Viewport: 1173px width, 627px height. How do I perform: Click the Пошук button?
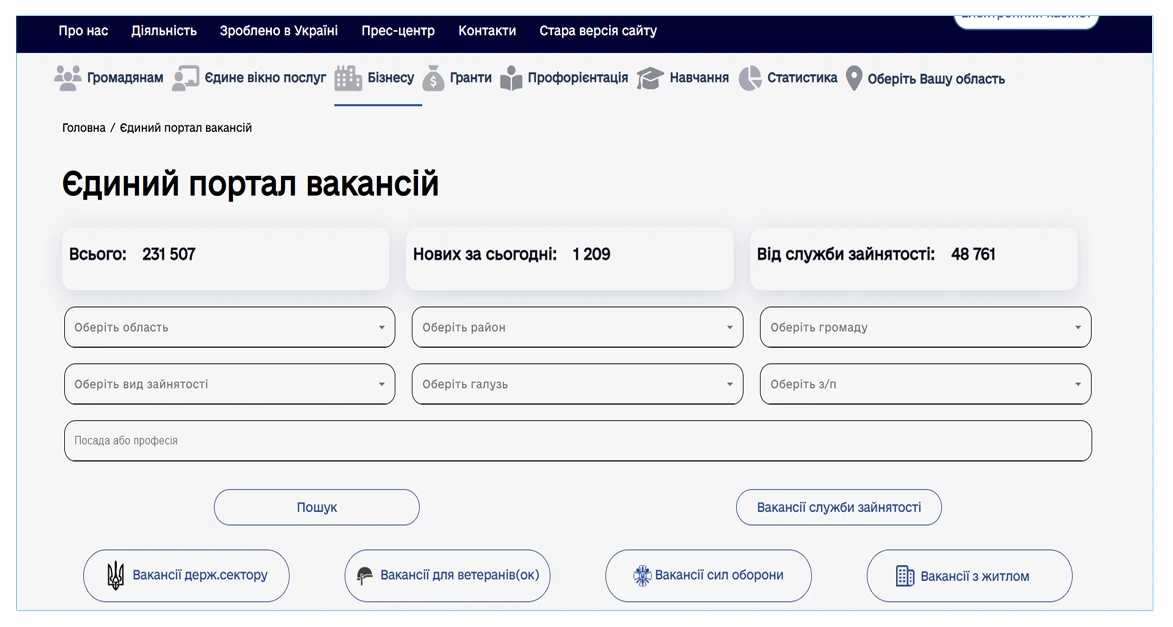pyautogui.click(x=316, y=507)
